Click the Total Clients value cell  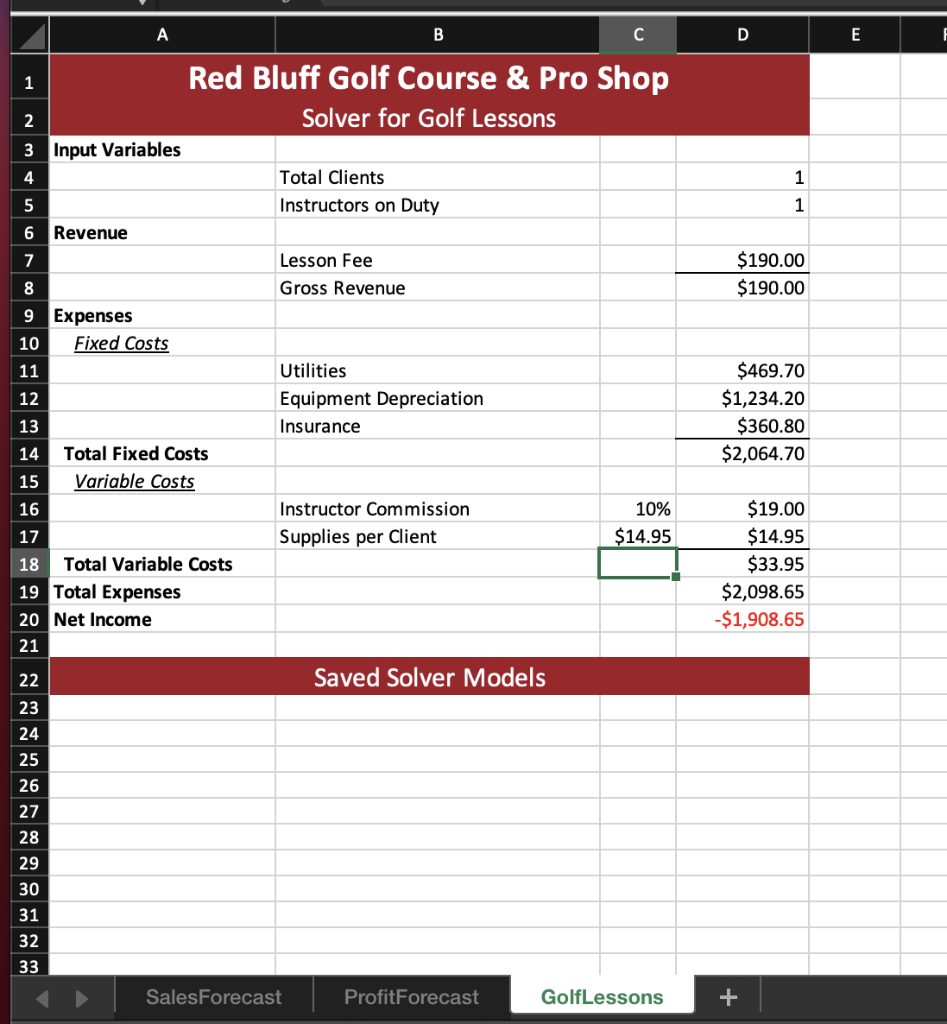[742, 177]
